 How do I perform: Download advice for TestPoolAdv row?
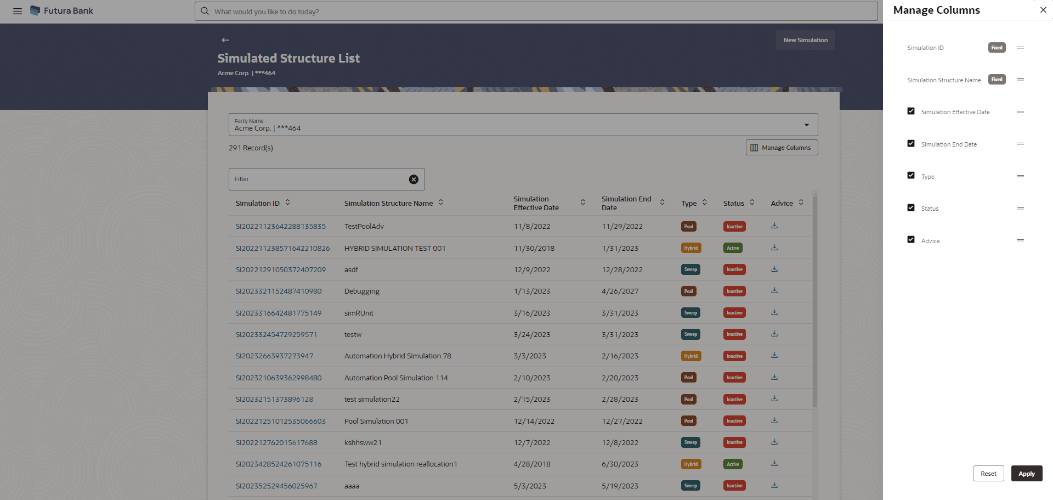(x=774, y=226)
